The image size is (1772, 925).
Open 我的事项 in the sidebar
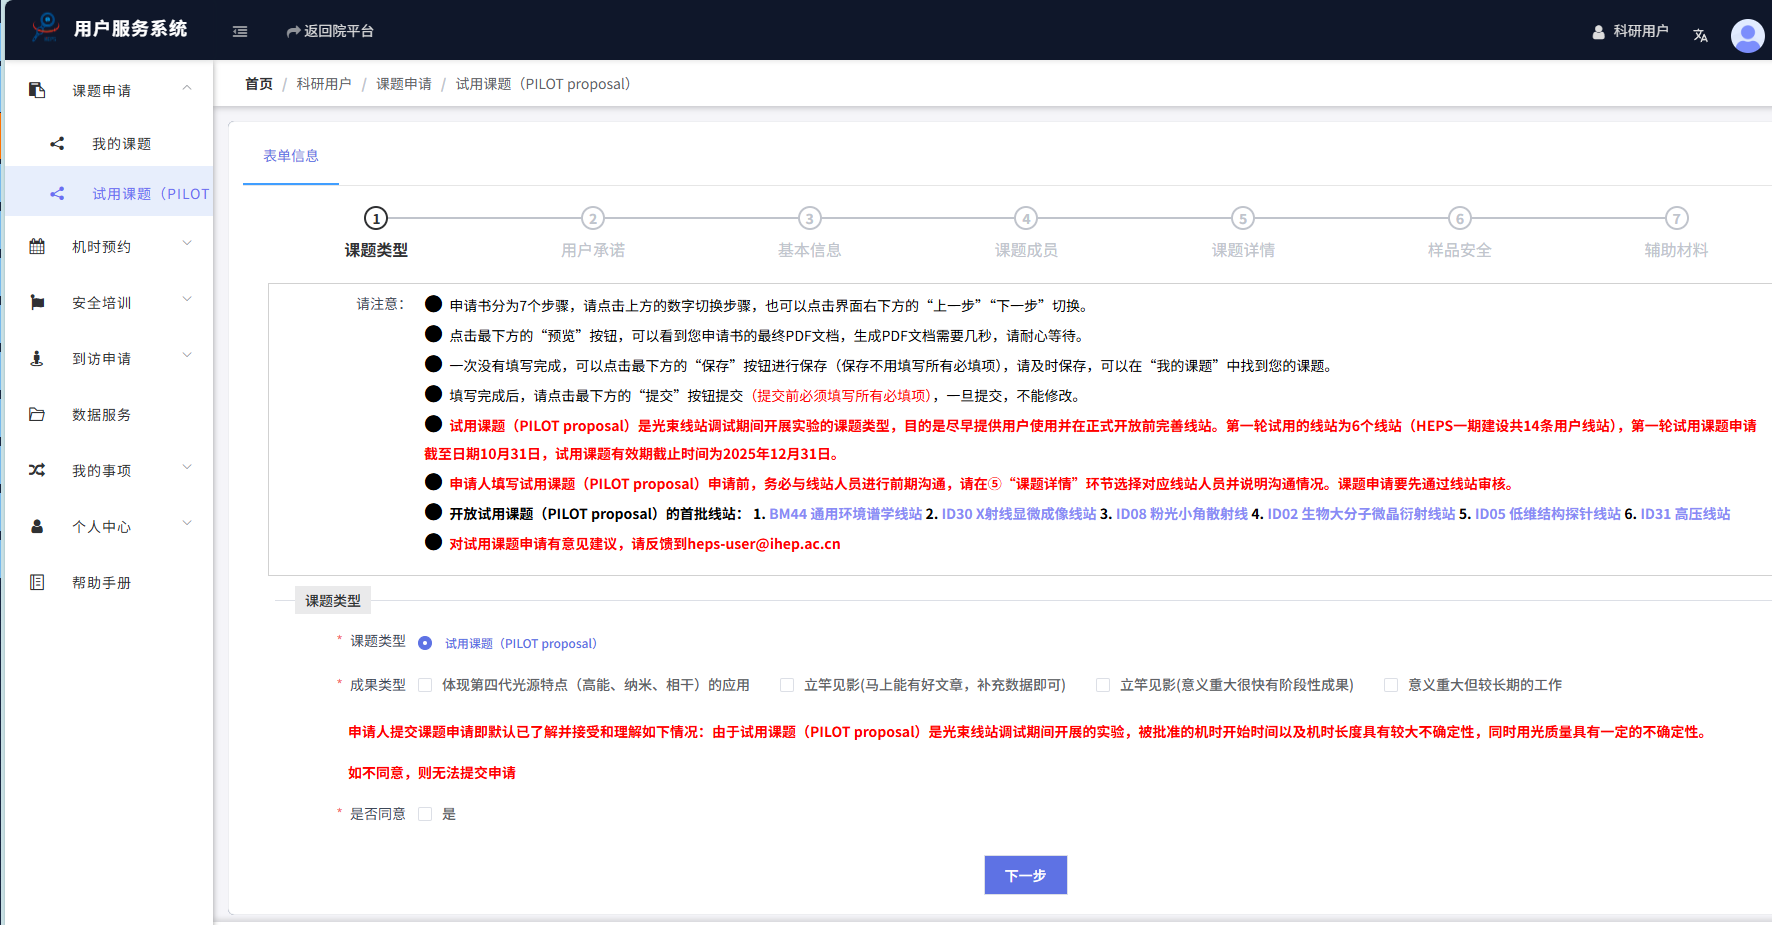(101, 471)
